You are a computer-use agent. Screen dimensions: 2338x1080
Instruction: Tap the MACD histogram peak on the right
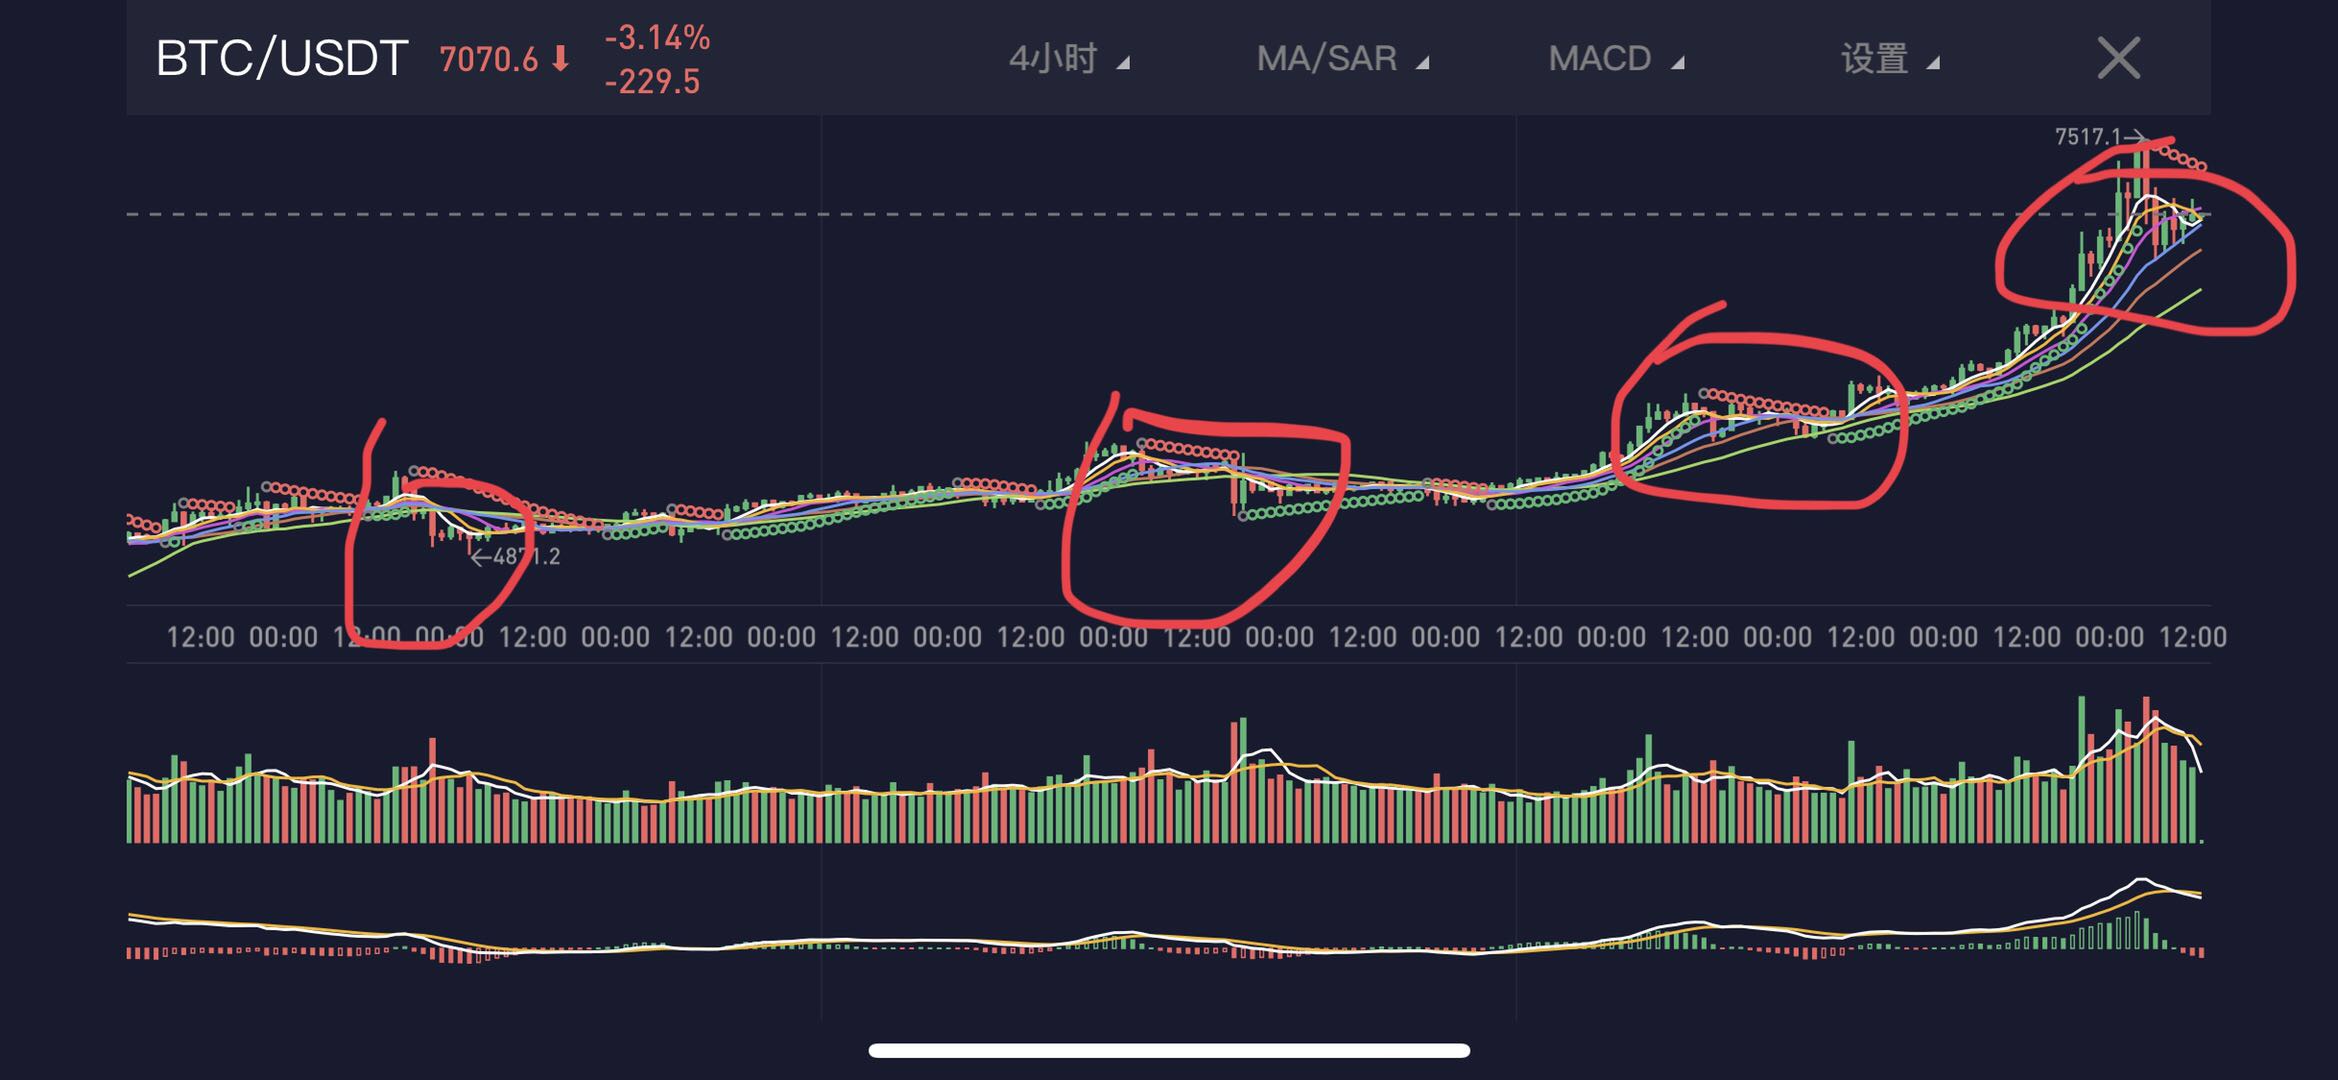[2138, 929]
